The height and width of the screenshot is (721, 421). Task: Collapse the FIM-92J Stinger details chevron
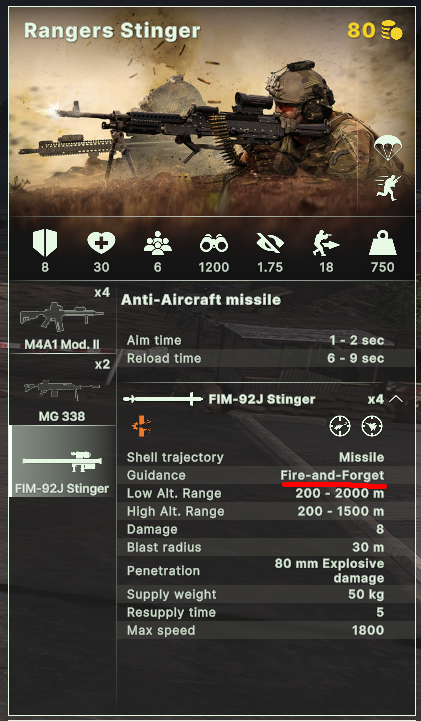(x=396, y=399)
